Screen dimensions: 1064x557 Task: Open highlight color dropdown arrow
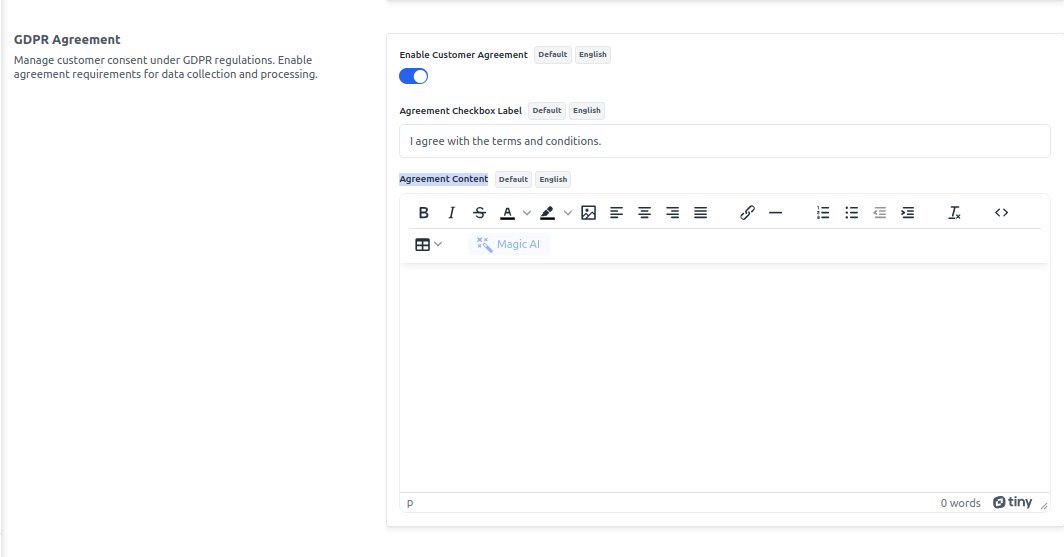(568, 213)
